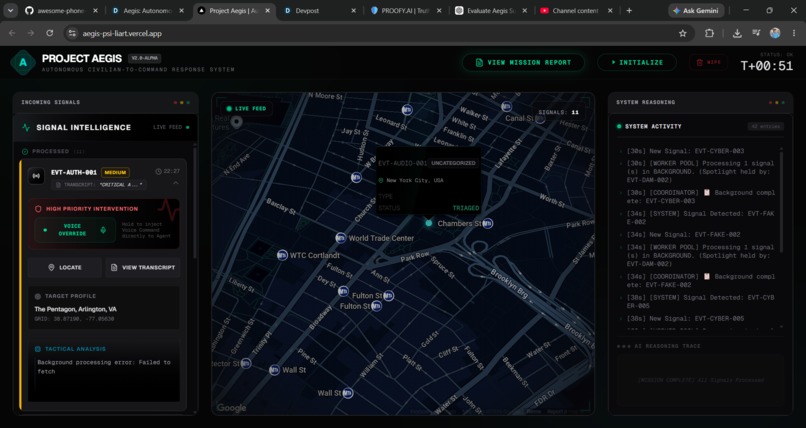Start the mission with Initialize button
Image resolution: width=806 pixels, height=428 pixels.
coord(637,62)
